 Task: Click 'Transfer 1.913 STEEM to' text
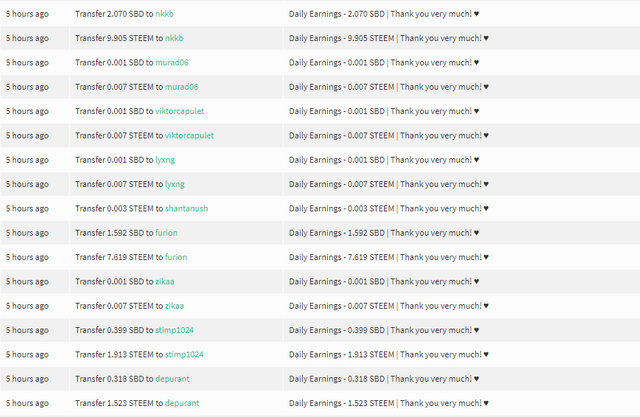119,355
